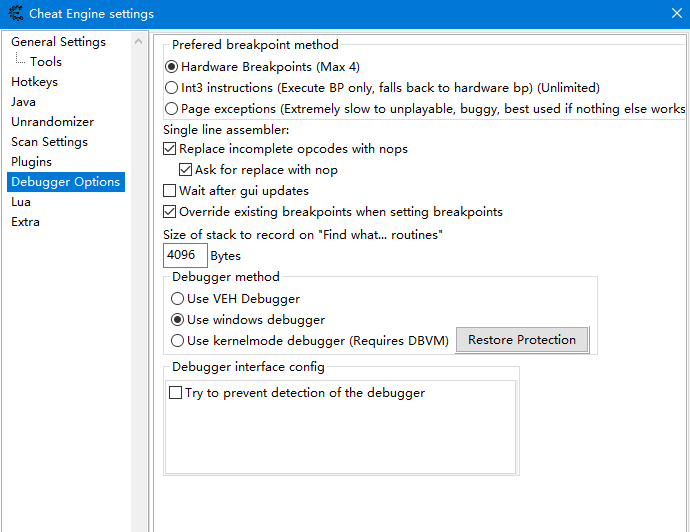Click the stack size Bytes input field
This screenshot has width=690, height=532.
184,255
